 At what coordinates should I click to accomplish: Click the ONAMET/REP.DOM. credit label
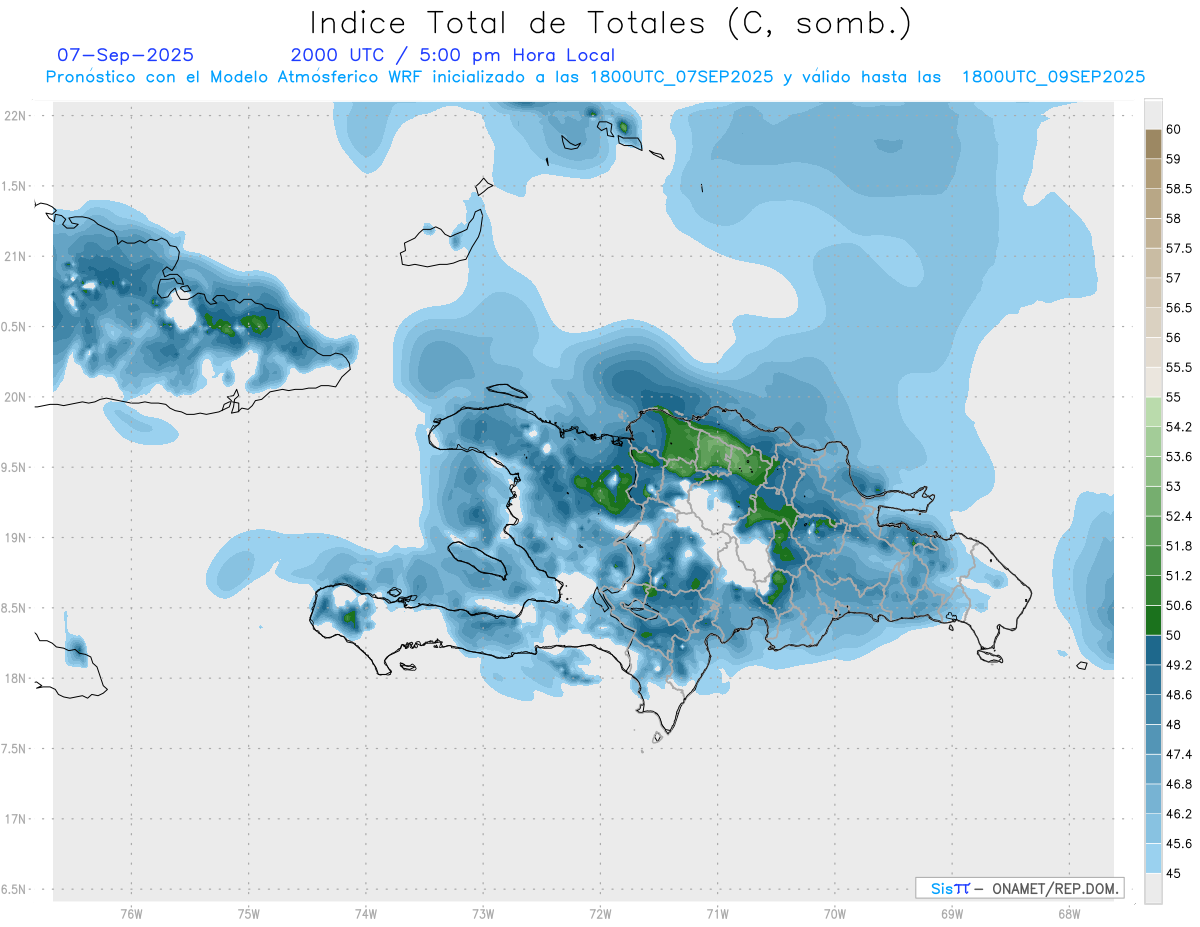1056,888
